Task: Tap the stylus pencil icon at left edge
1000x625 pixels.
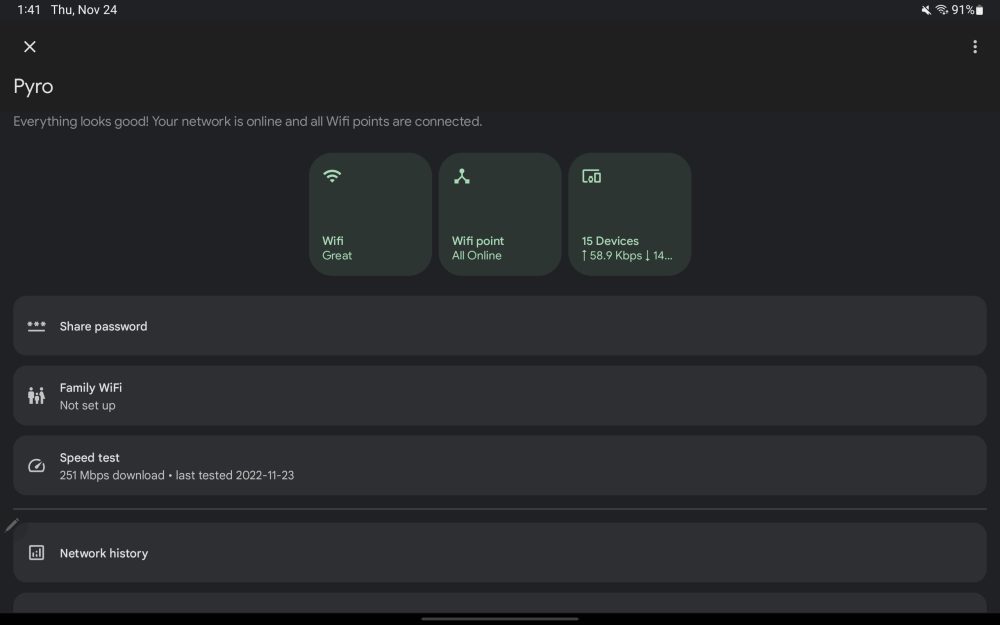Action: click(11, 525)
